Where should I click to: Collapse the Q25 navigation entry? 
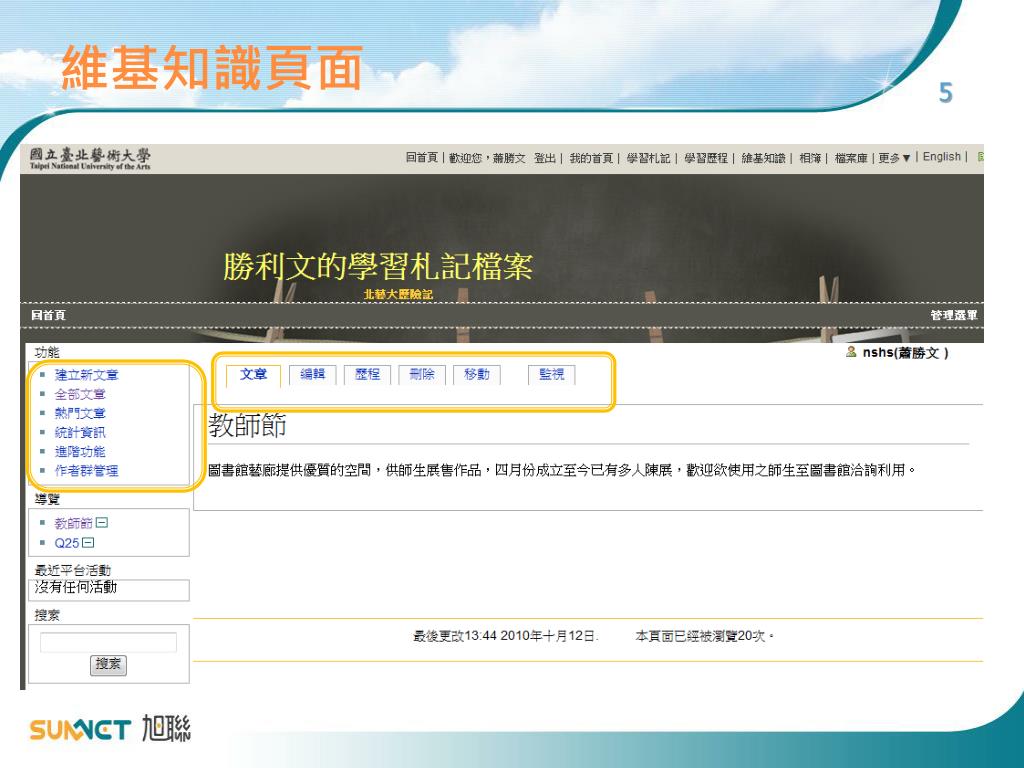(88, 543)
